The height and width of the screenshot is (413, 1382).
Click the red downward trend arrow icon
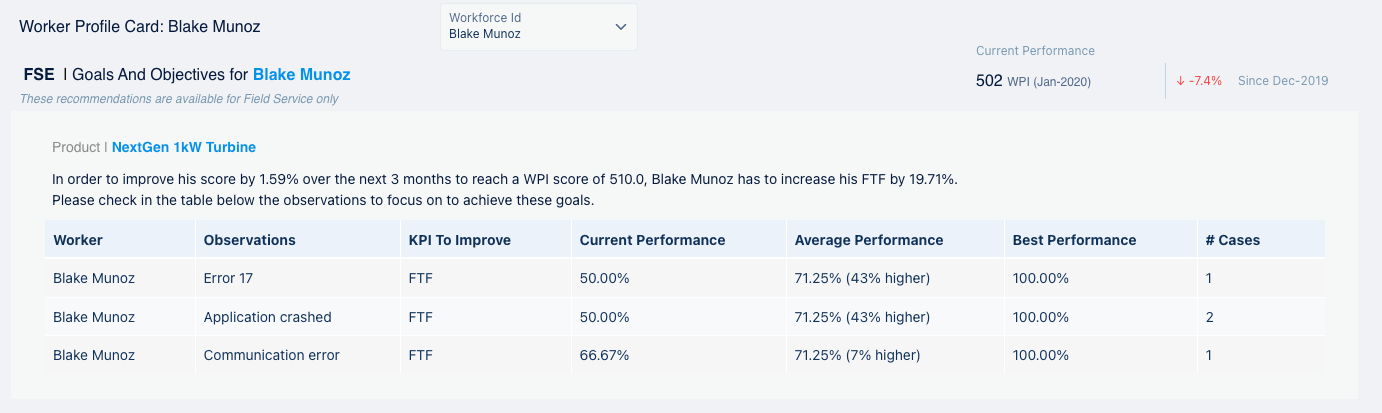(1181, 81)
